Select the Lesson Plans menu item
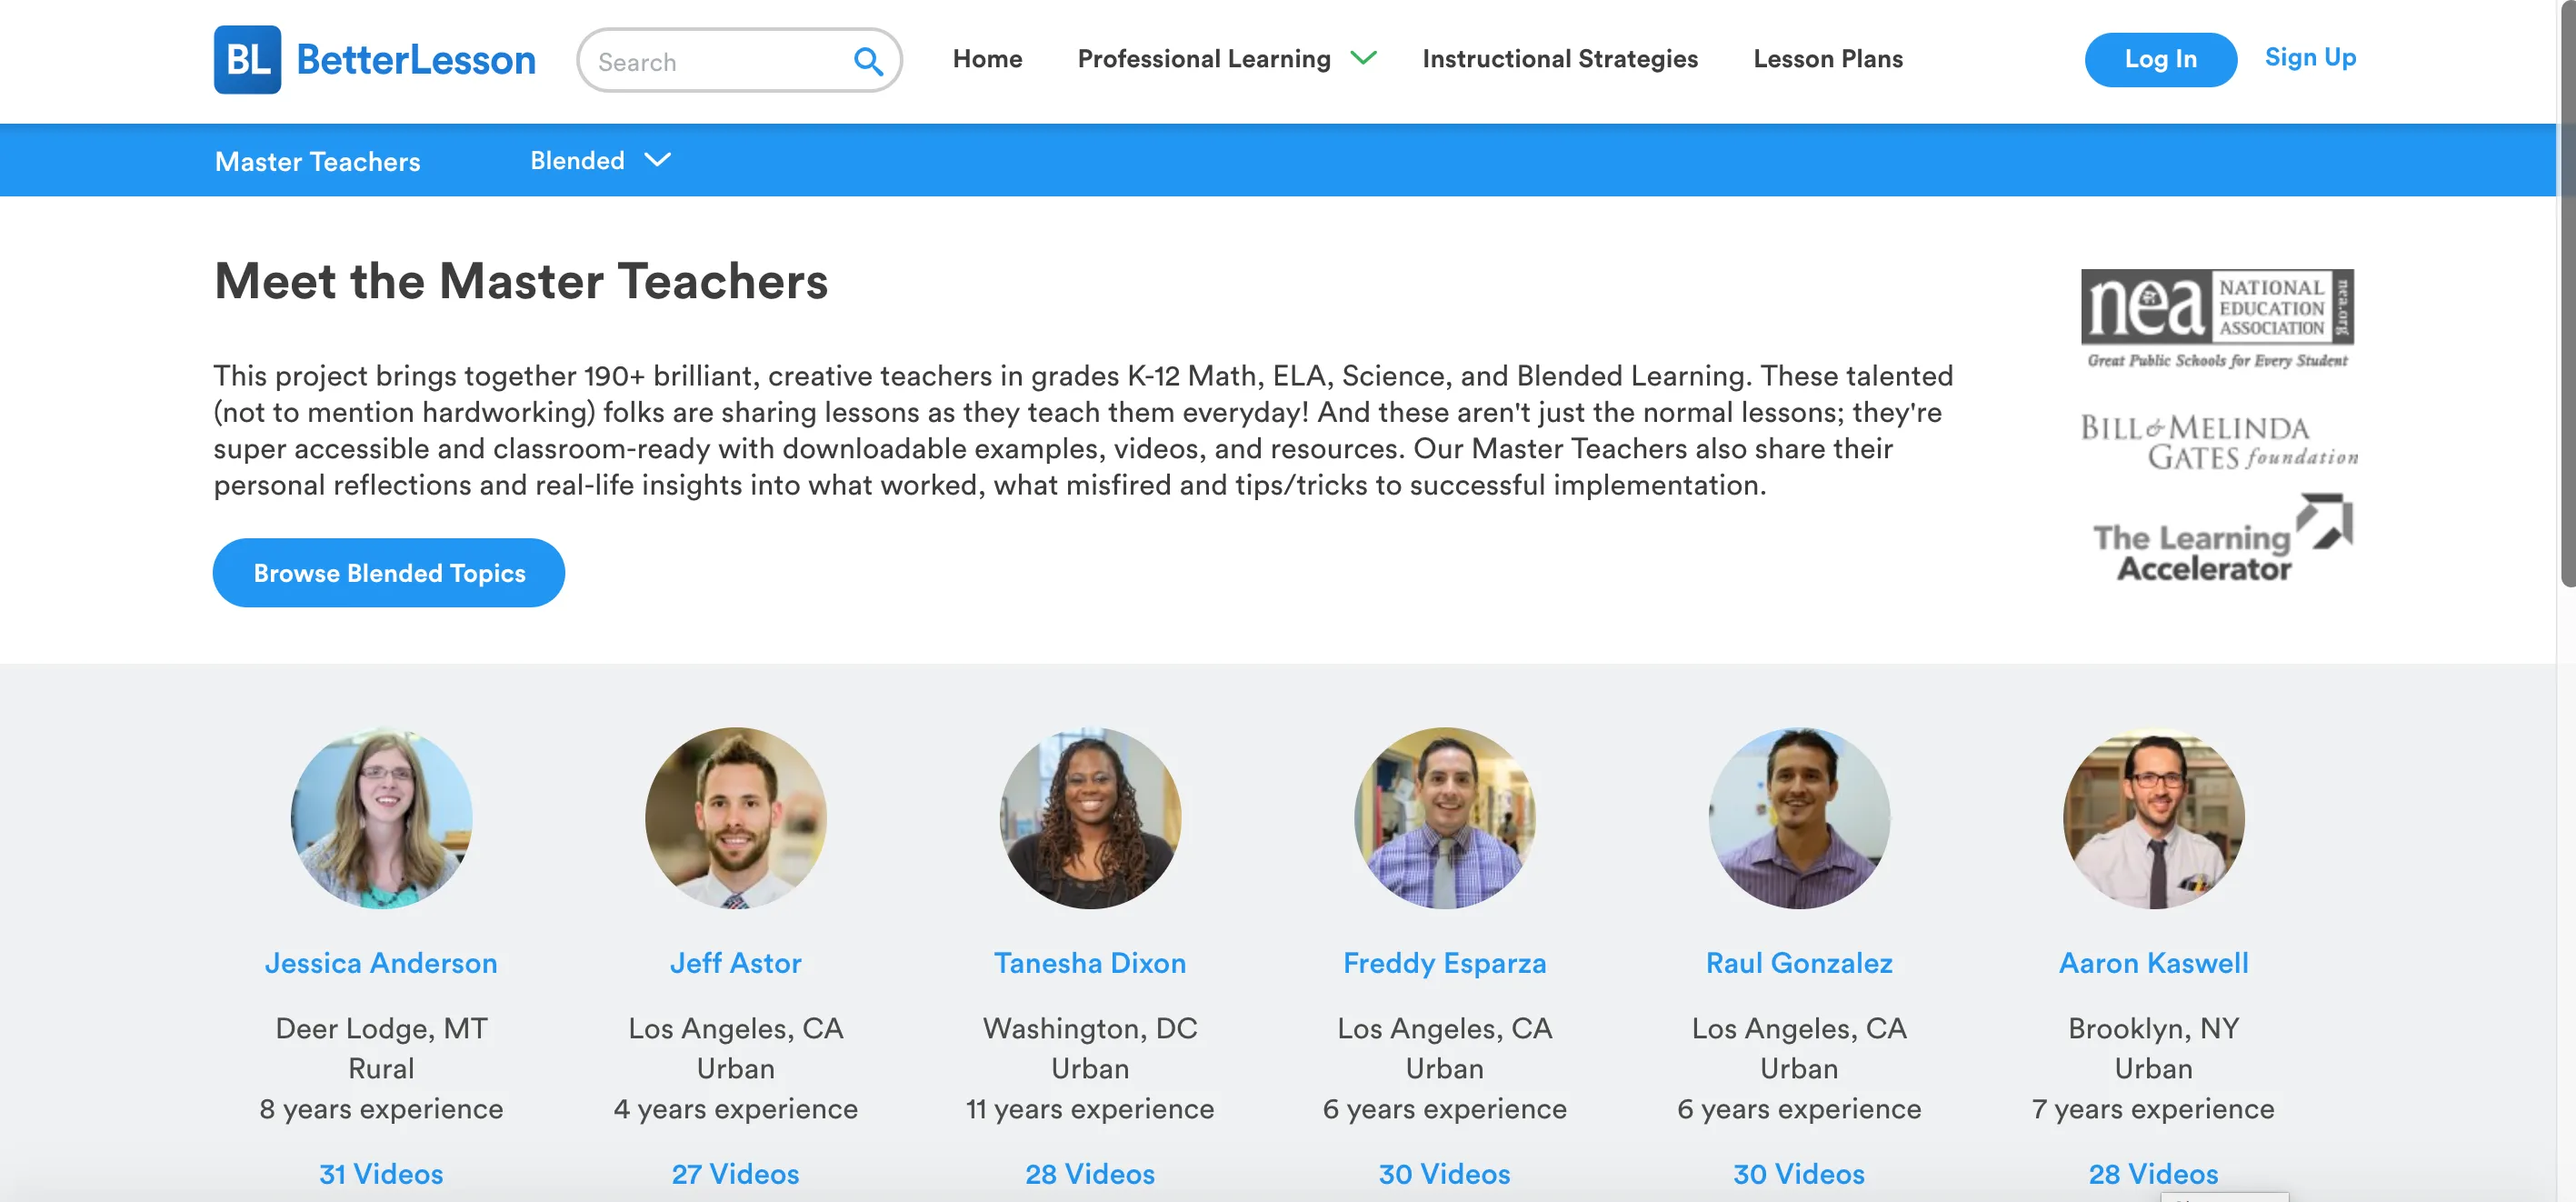This screenshot has width=2576, height=1202. pyautogui.click(x=1827, y=57)
